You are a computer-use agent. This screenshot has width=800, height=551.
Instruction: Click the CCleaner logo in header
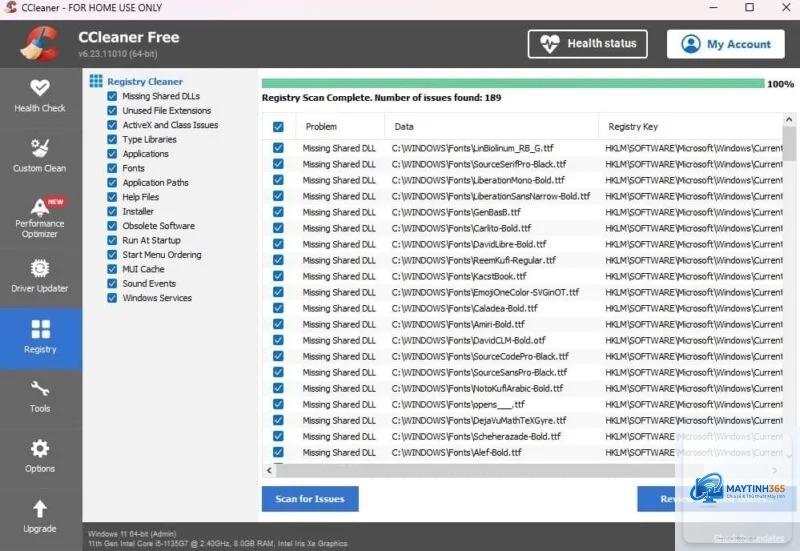click(x=39, y=44)
